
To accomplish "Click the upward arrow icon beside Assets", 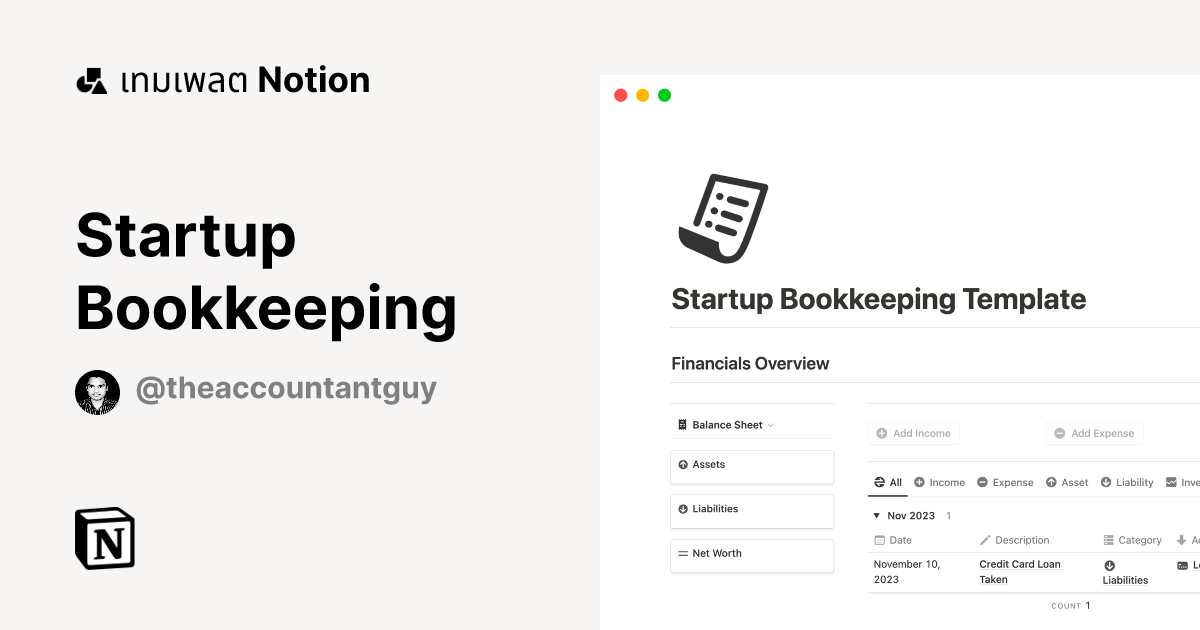I will 685,465.
